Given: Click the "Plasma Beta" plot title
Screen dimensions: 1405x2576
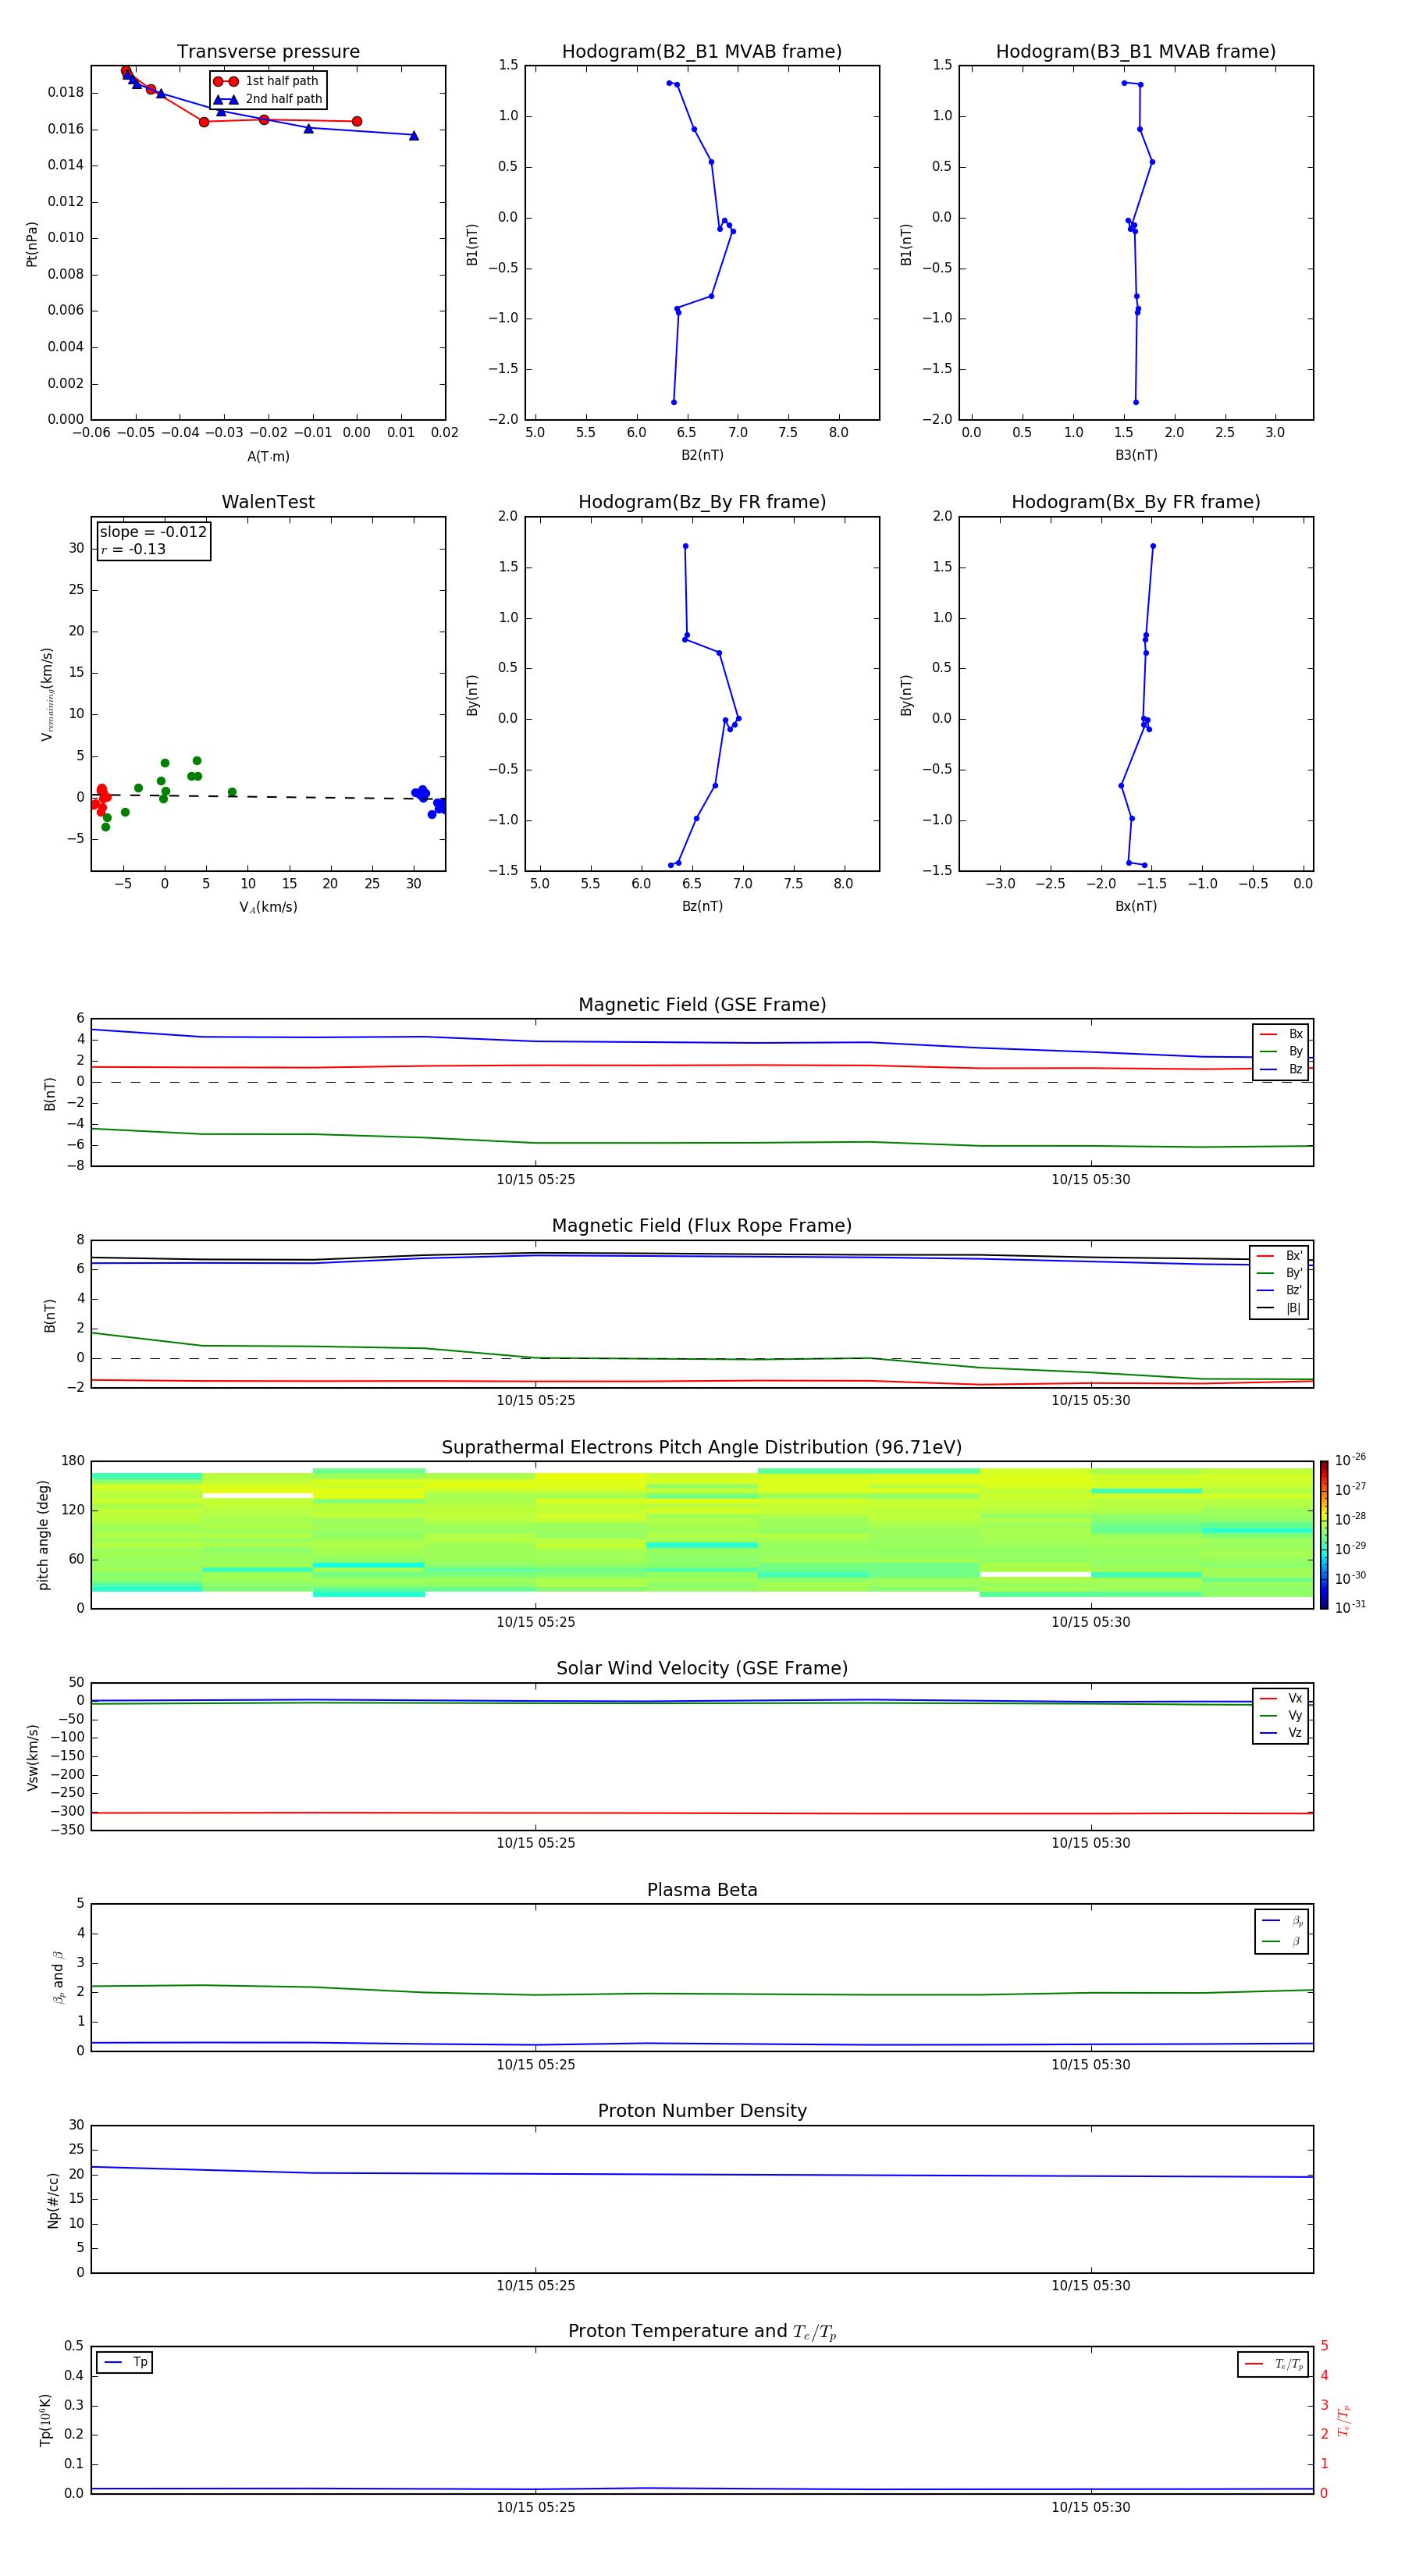Looking at the screenshot, I should point(702,1890).
